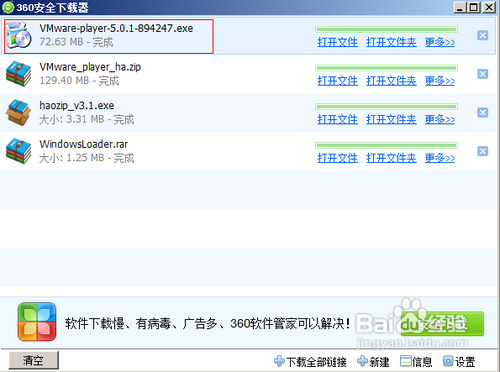Screen dimensions: 500x372
Task: Open the 信息 info panel
Action: (x=416, y=362)
